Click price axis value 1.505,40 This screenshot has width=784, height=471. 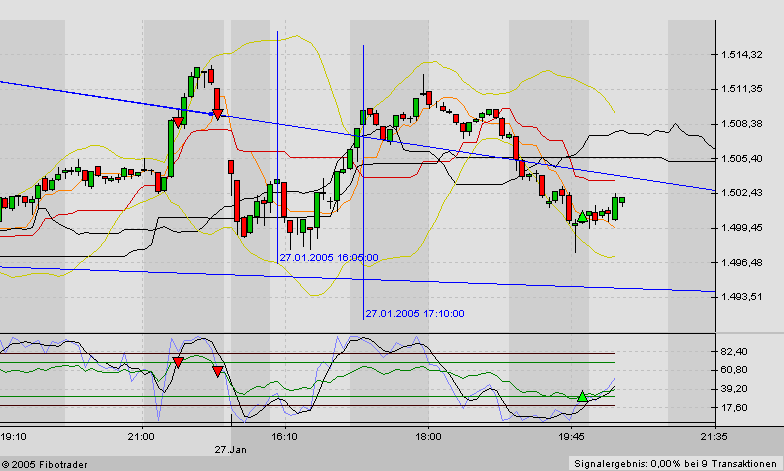742,158
